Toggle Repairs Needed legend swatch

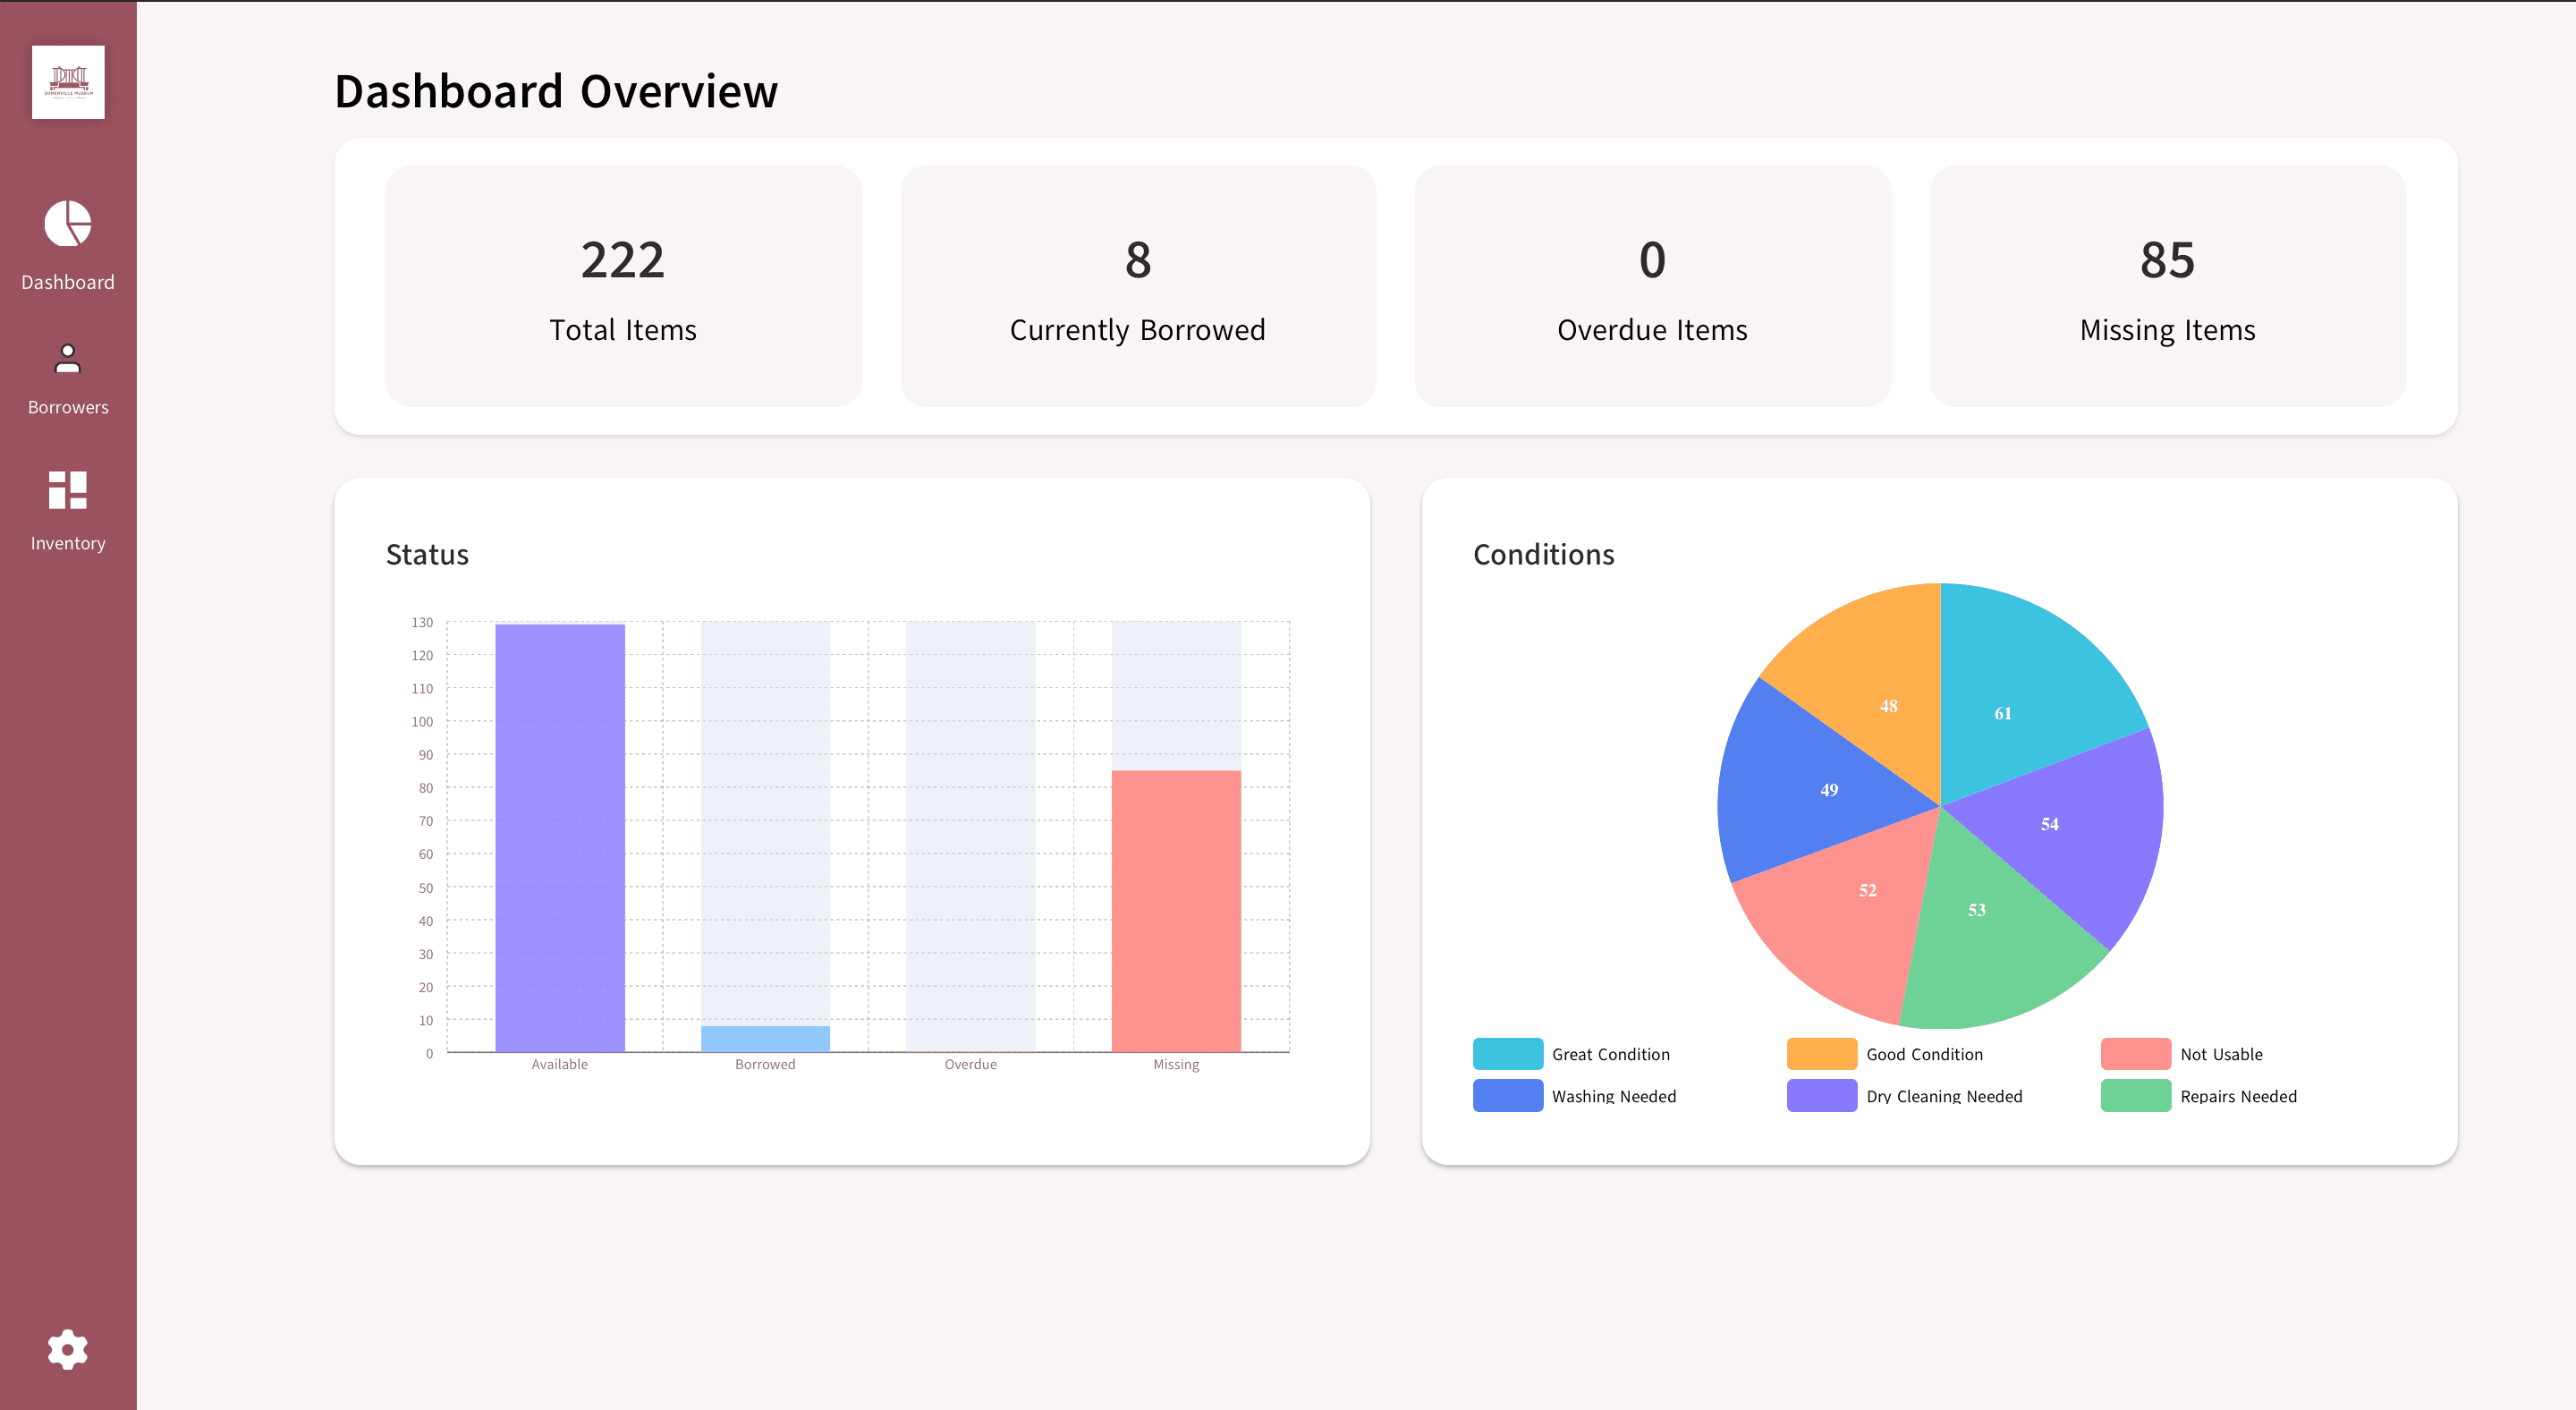tap(2135, 1096)
